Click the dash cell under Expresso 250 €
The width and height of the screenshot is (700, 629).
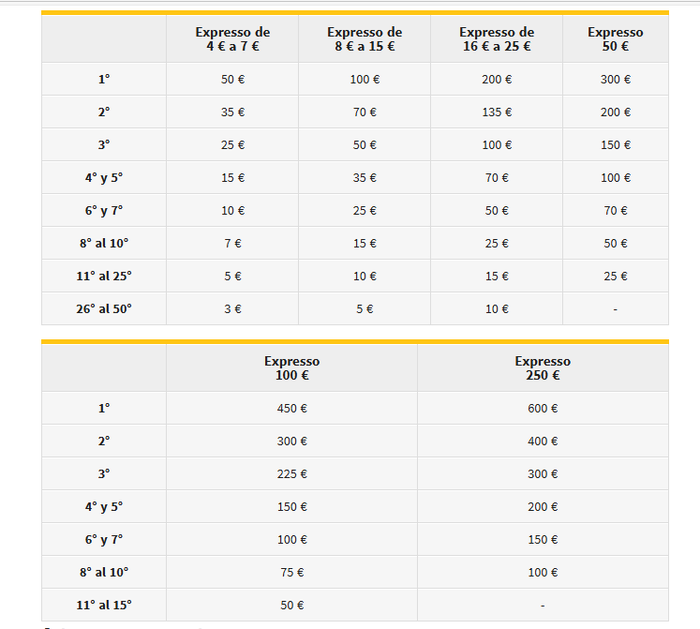(x=542, y=605)
